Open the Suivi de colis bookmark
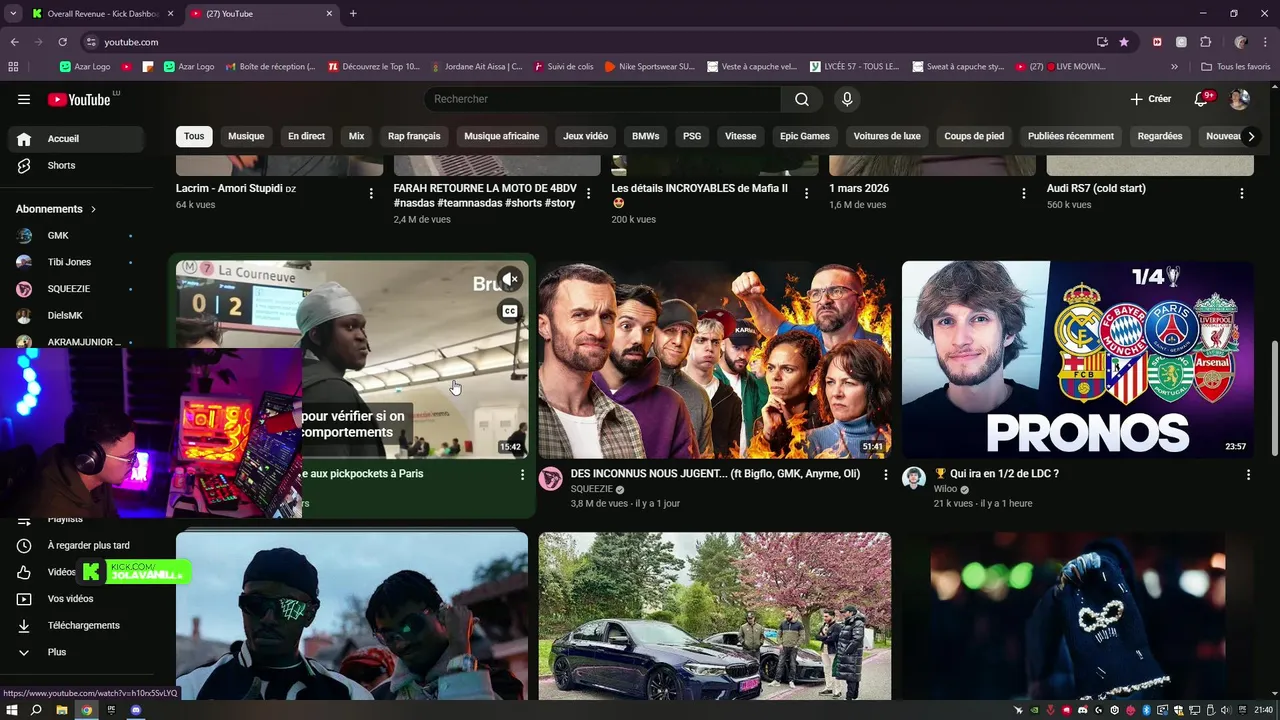Image resolution: width=1280 pixels, height=720 pixels. tap(564, 67)
